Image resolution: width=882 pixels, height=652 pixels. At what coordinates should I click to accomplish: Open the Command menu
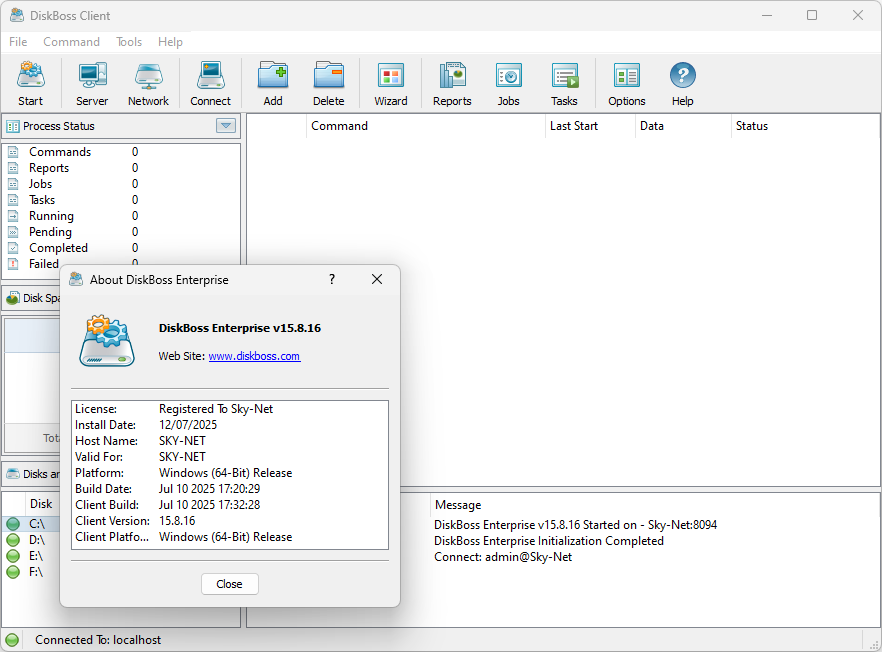tap(71, 42)
